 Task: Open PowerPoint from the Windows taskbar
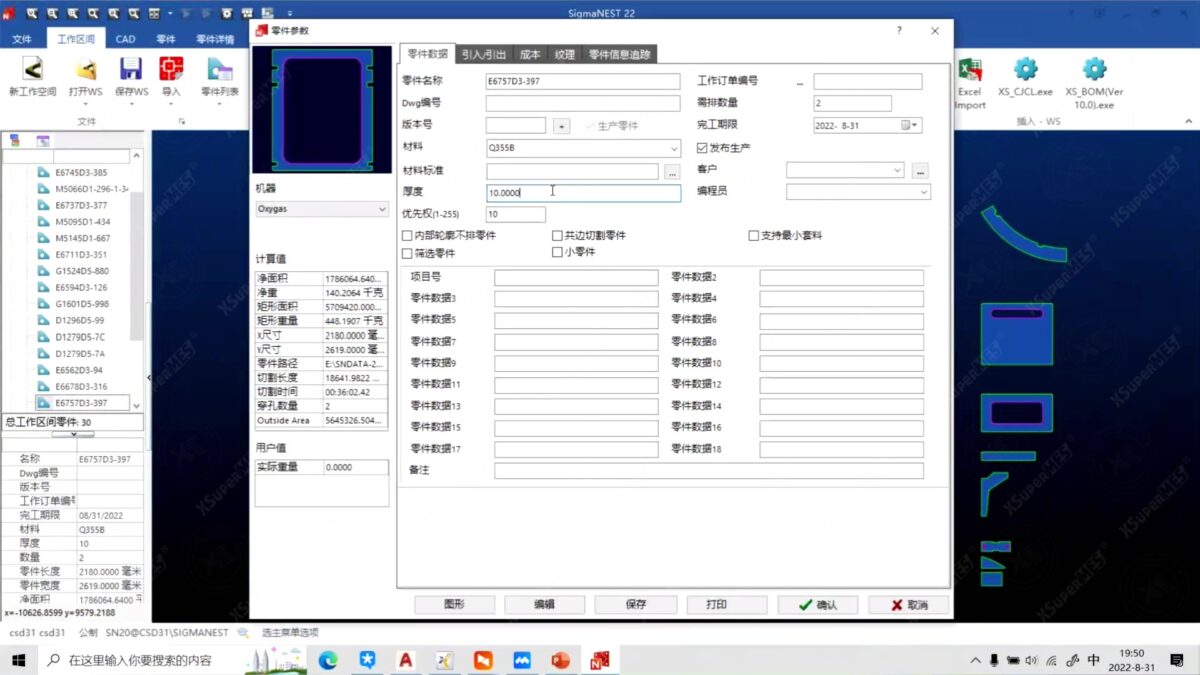(x=560, y=660)
